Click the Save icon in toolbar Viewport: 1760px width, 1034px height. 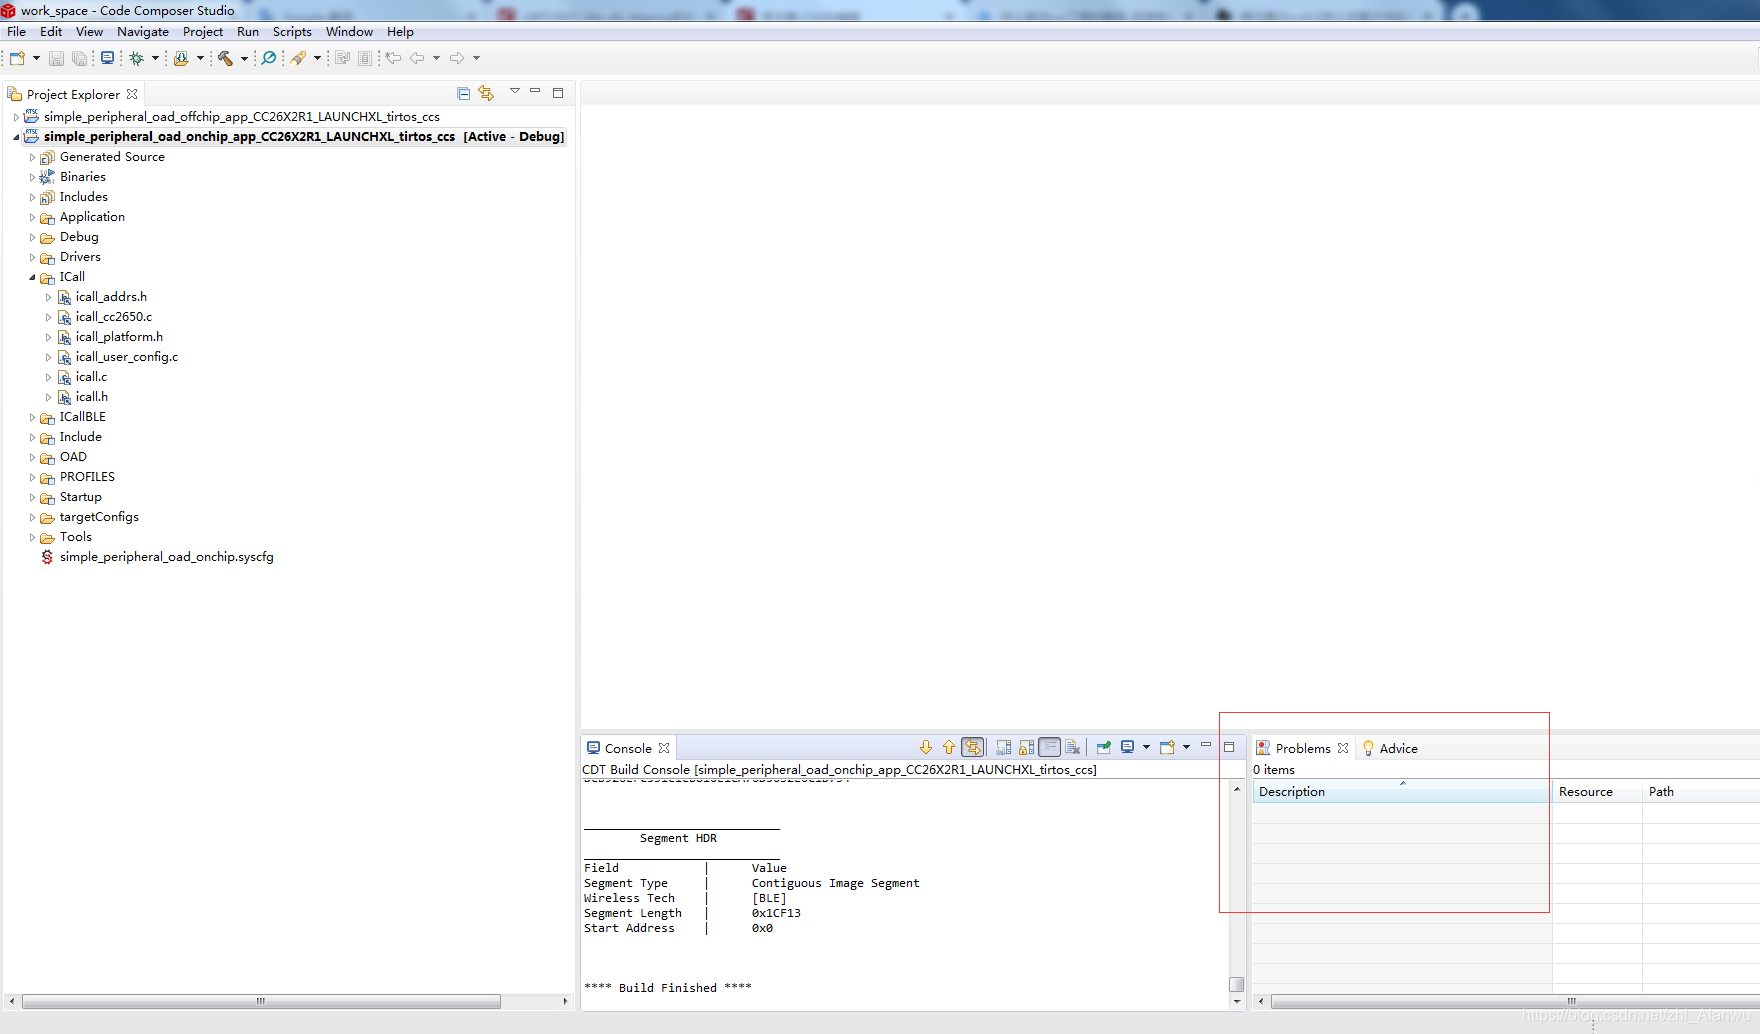pyautogui.click(x=56, y=58)
